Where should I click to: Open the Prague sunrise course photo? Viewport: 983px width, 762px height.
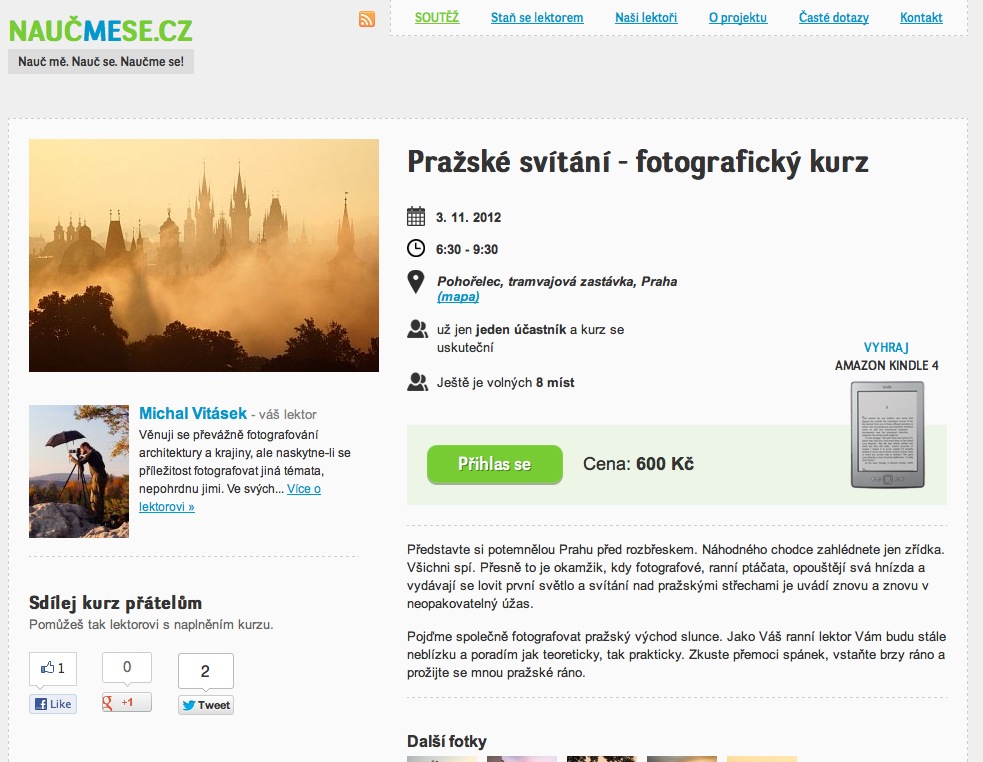(204, 255)
